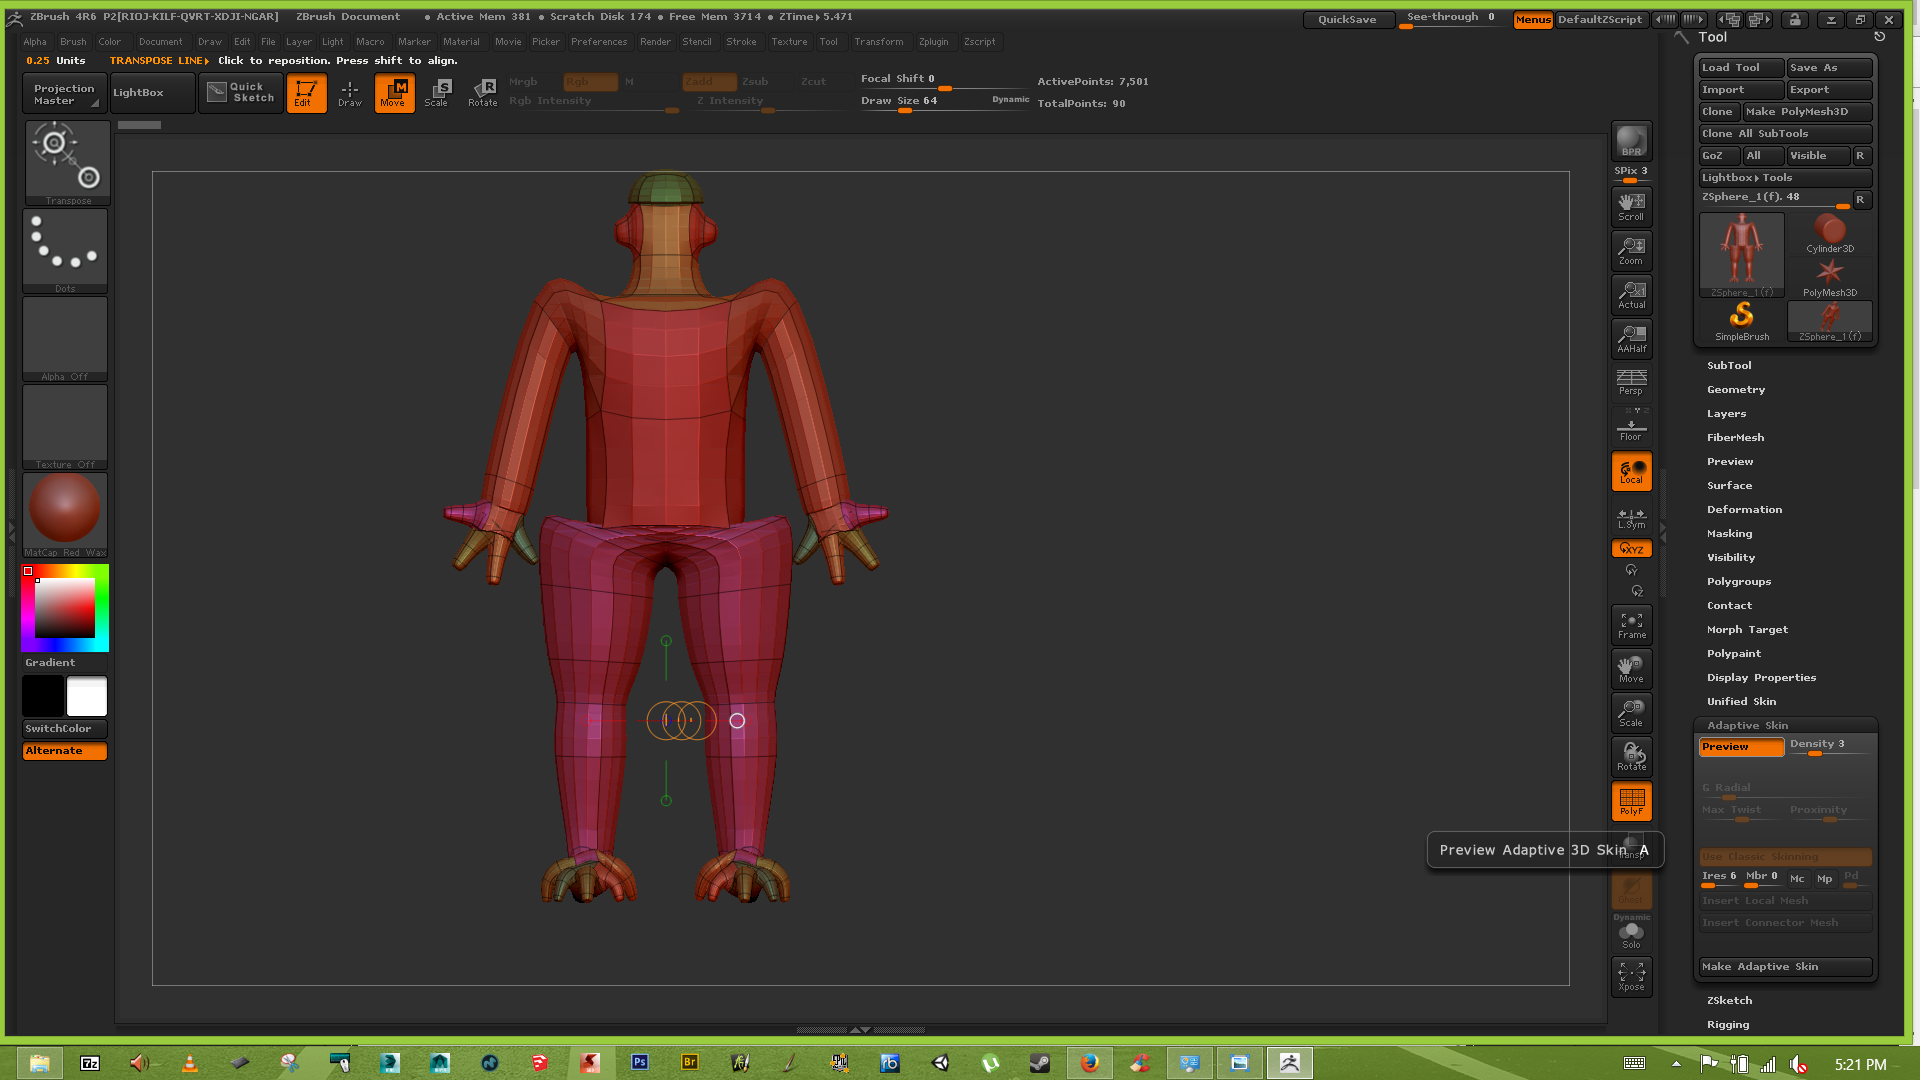Open the Polypaint subpalette

pyautogui.click(x=1734, y=653)
